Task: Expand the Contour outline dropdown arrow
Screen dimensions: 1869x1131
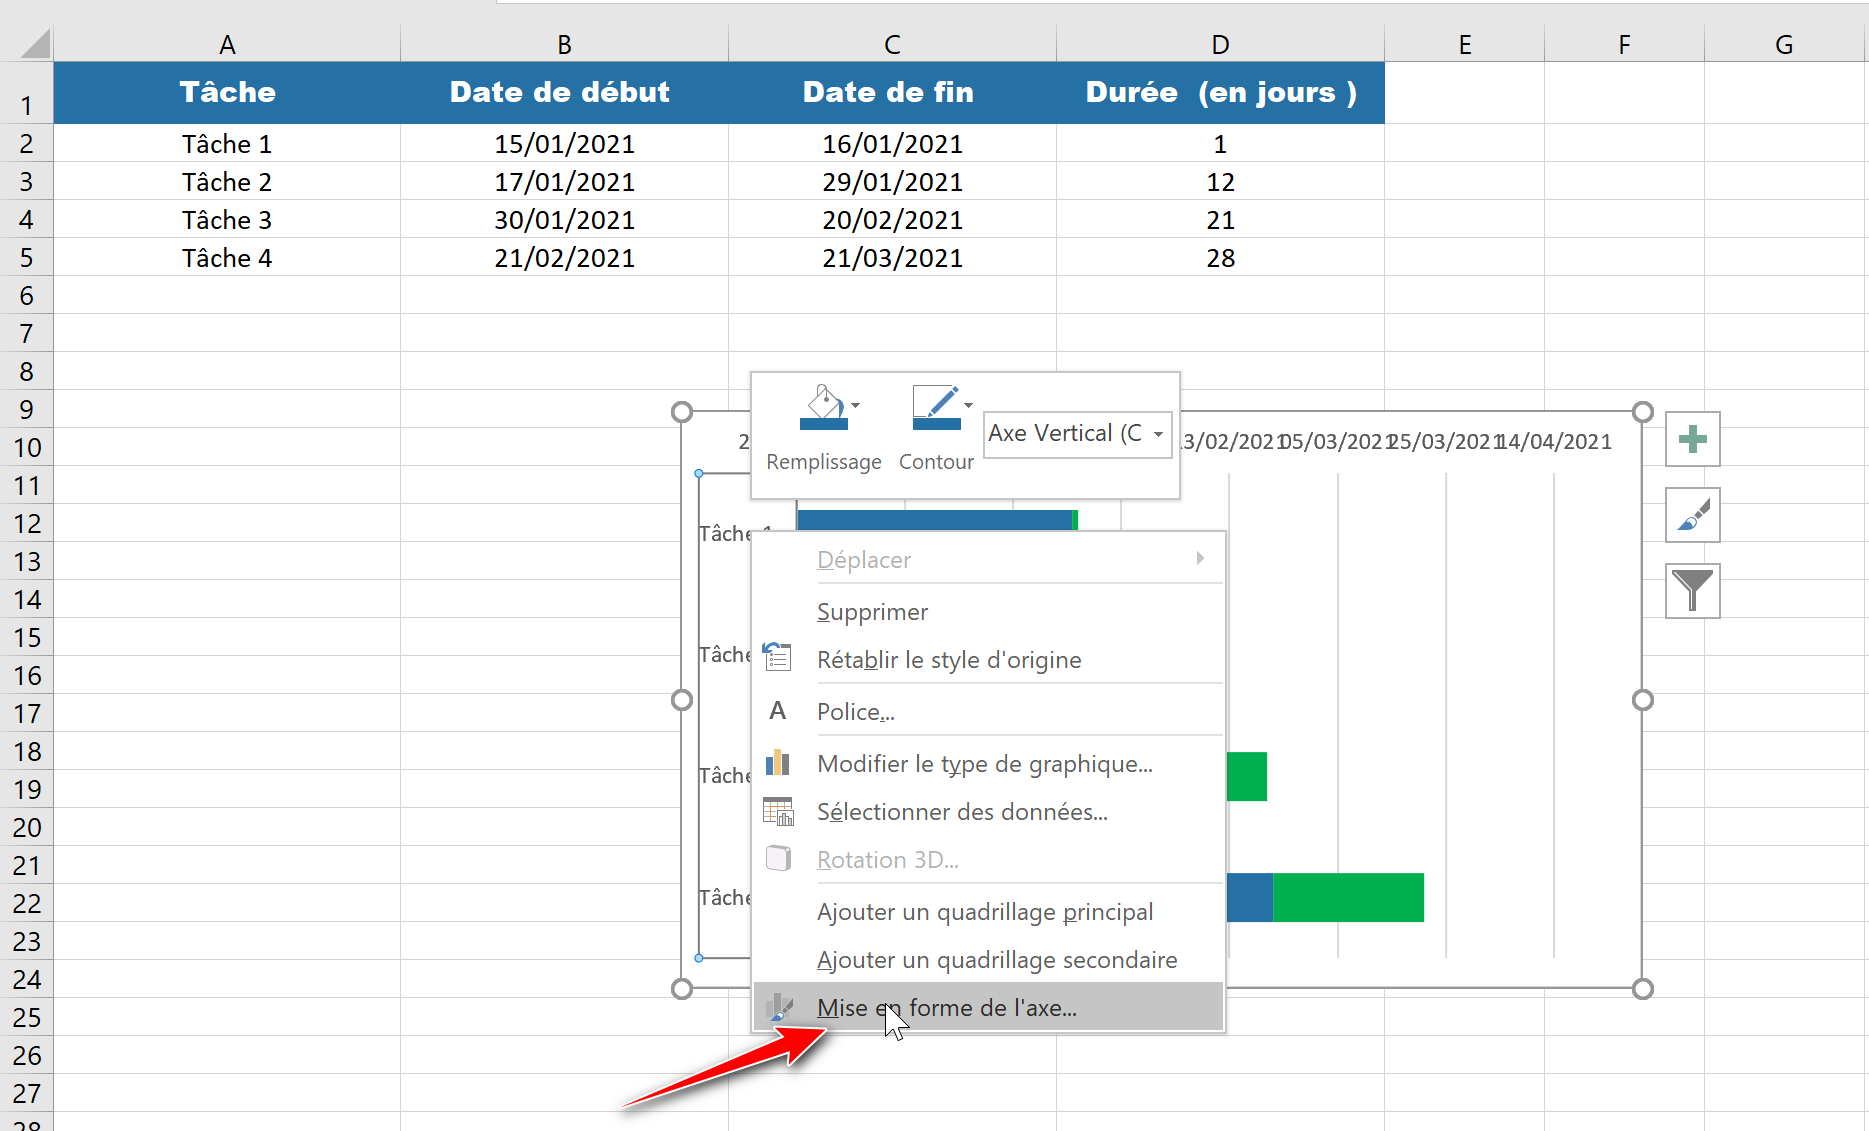Action: tap(968, 406)
